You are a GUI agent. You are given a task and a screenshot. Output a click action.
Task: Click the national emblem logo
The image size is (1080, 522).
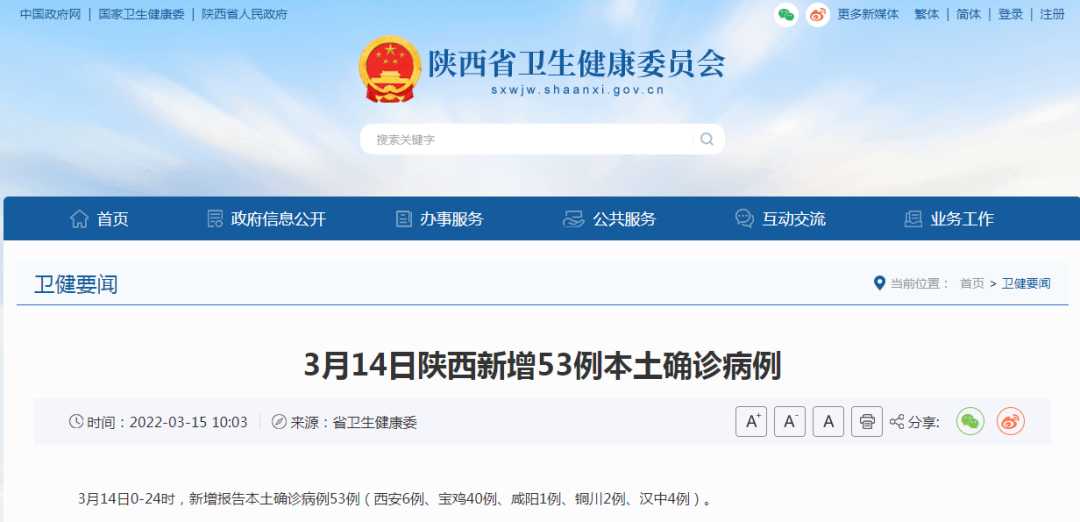point(389,70)
